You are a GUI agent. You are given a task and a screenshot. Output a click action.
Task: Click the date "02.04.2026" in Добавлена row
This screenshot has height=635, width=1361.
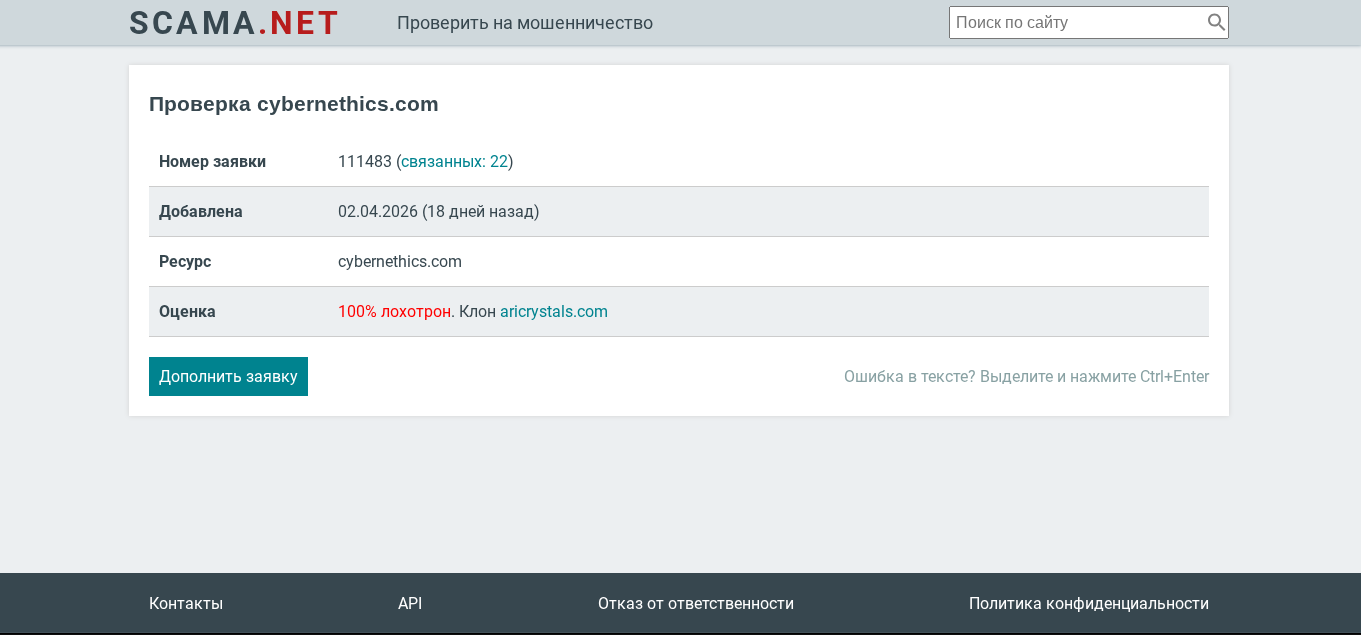point(376,211)
